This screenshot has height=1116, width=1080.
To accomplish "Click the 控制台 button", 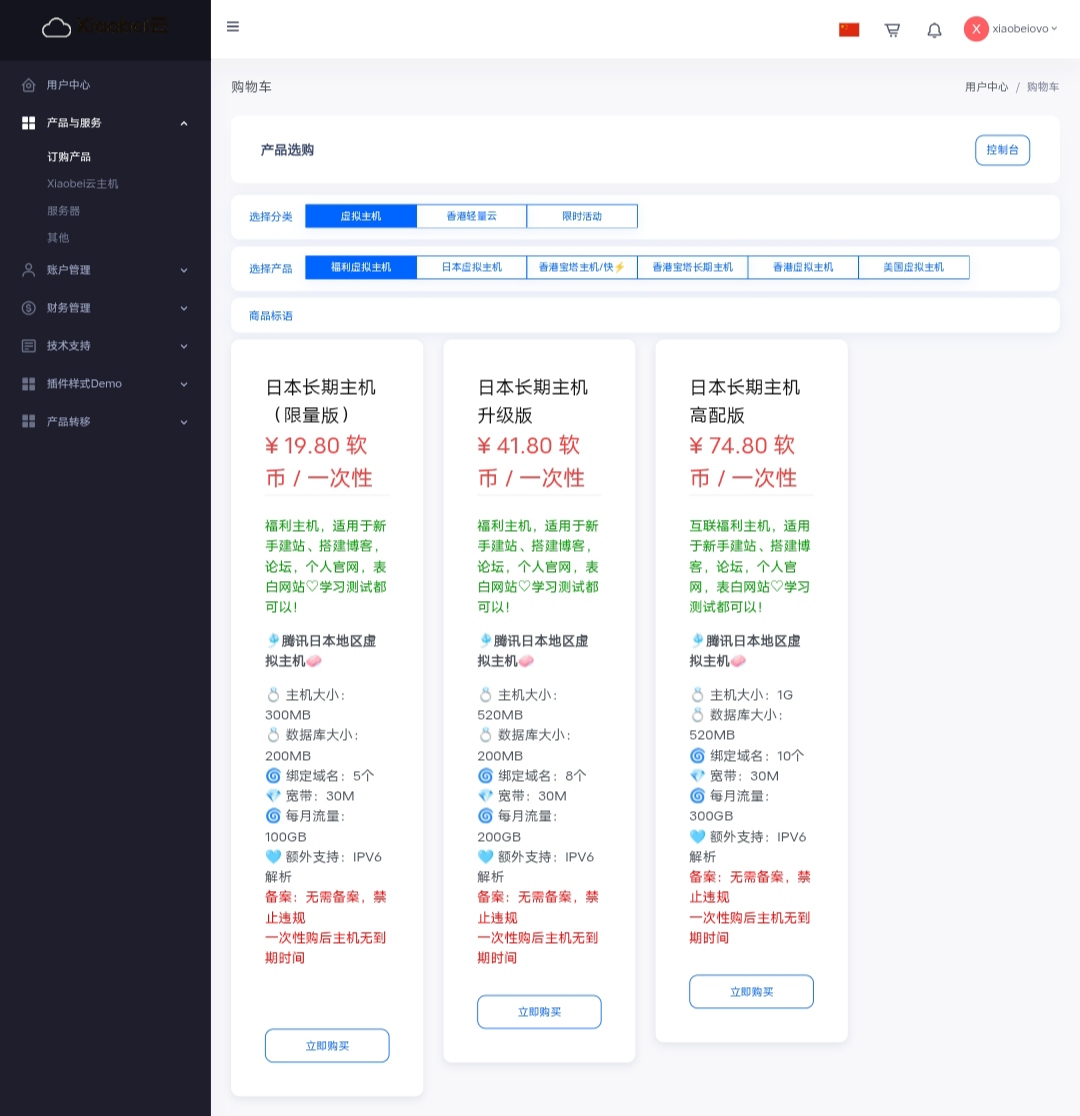I will pos(1002,150).
